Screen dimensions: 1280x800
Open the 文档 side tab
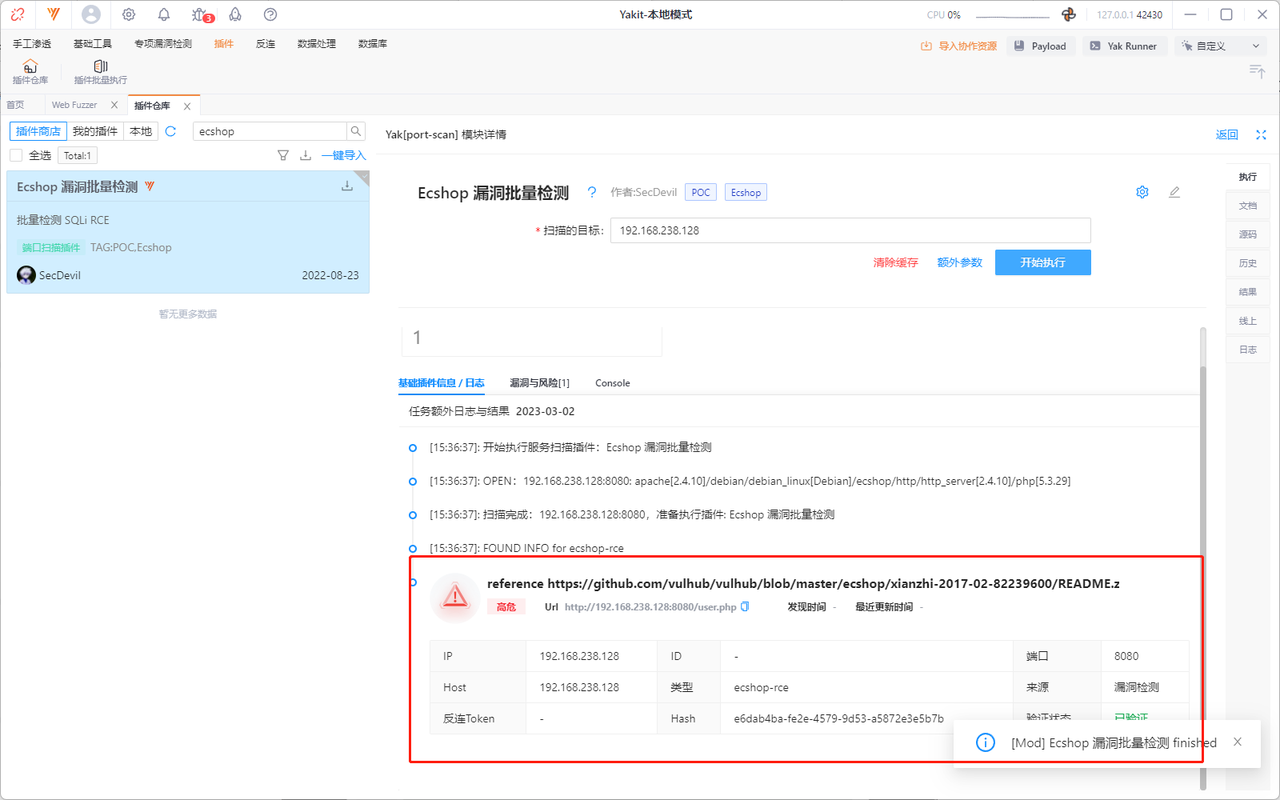1248,205
